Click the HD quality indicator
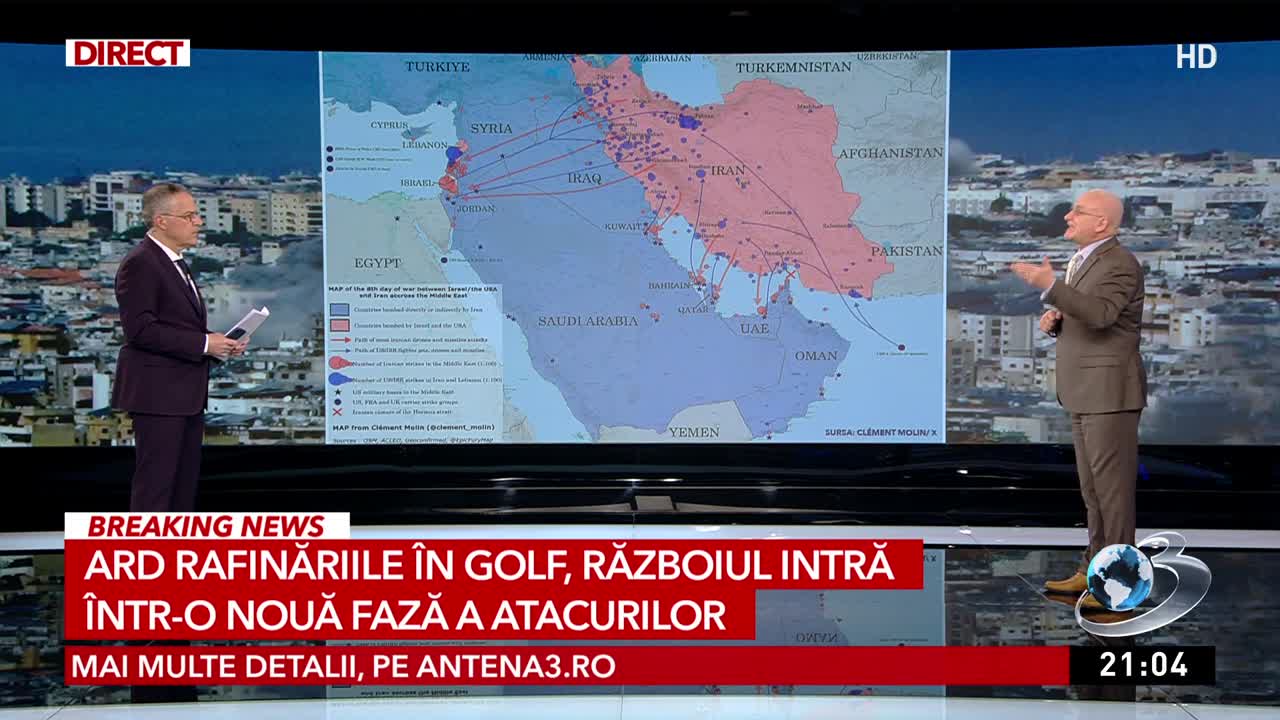1280x720 pixels. tap(1196, 57)
